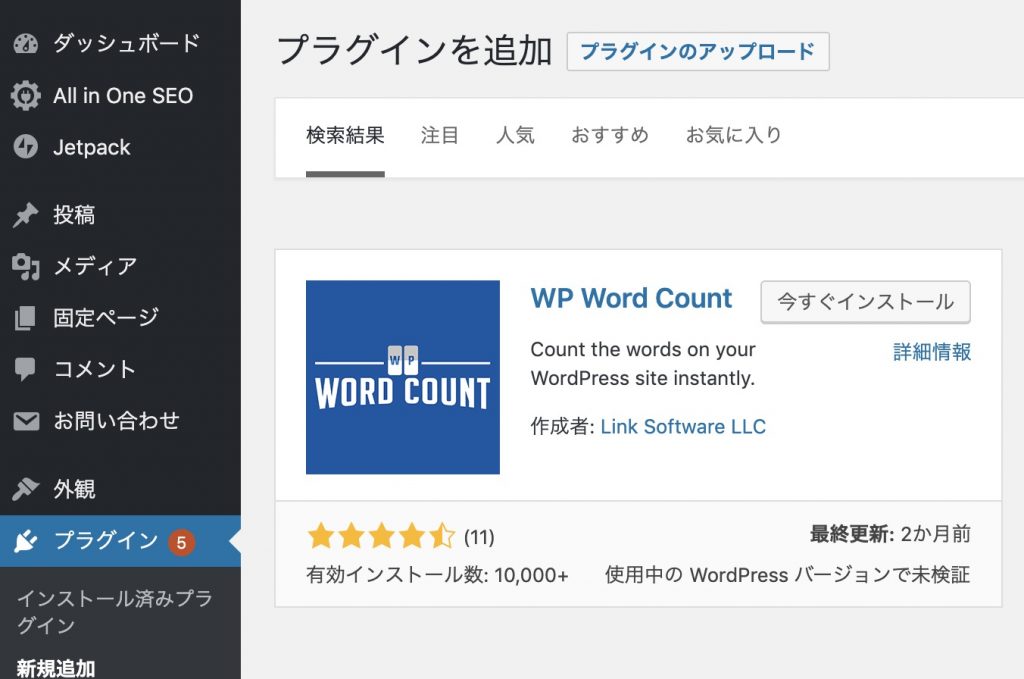
Task: Click WP Word Count plugin thumbnail
Action: (402, 377)
